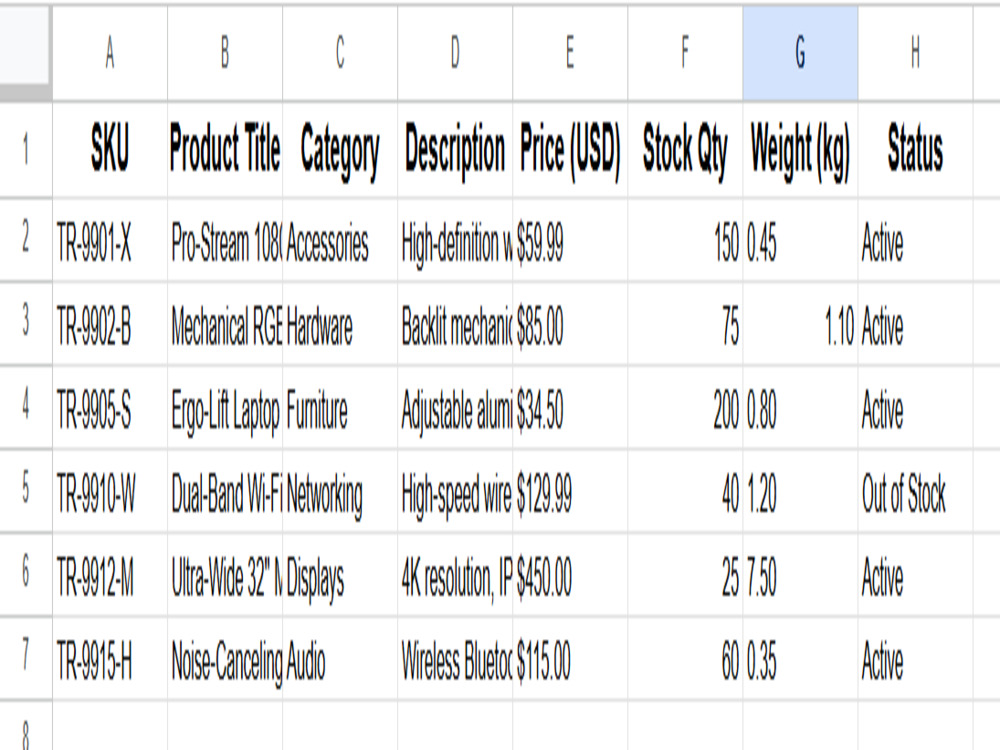
Task: Click the Noise-Canceling title cell
Action: point(225,658)
